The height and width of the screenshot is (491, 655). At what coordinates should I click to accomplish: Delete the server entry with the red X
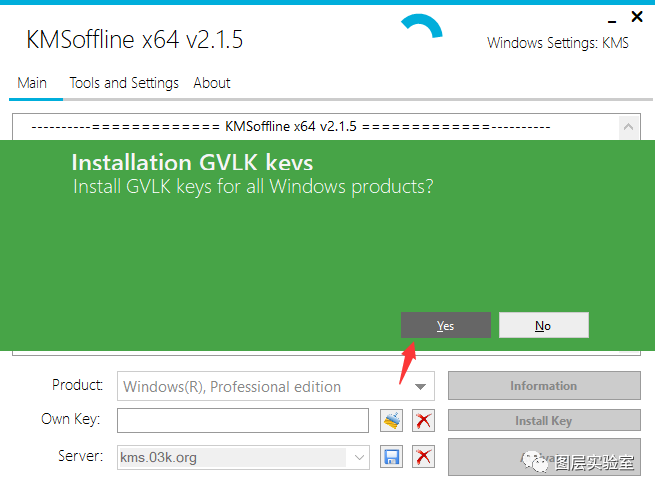click(x=423, y=457)
